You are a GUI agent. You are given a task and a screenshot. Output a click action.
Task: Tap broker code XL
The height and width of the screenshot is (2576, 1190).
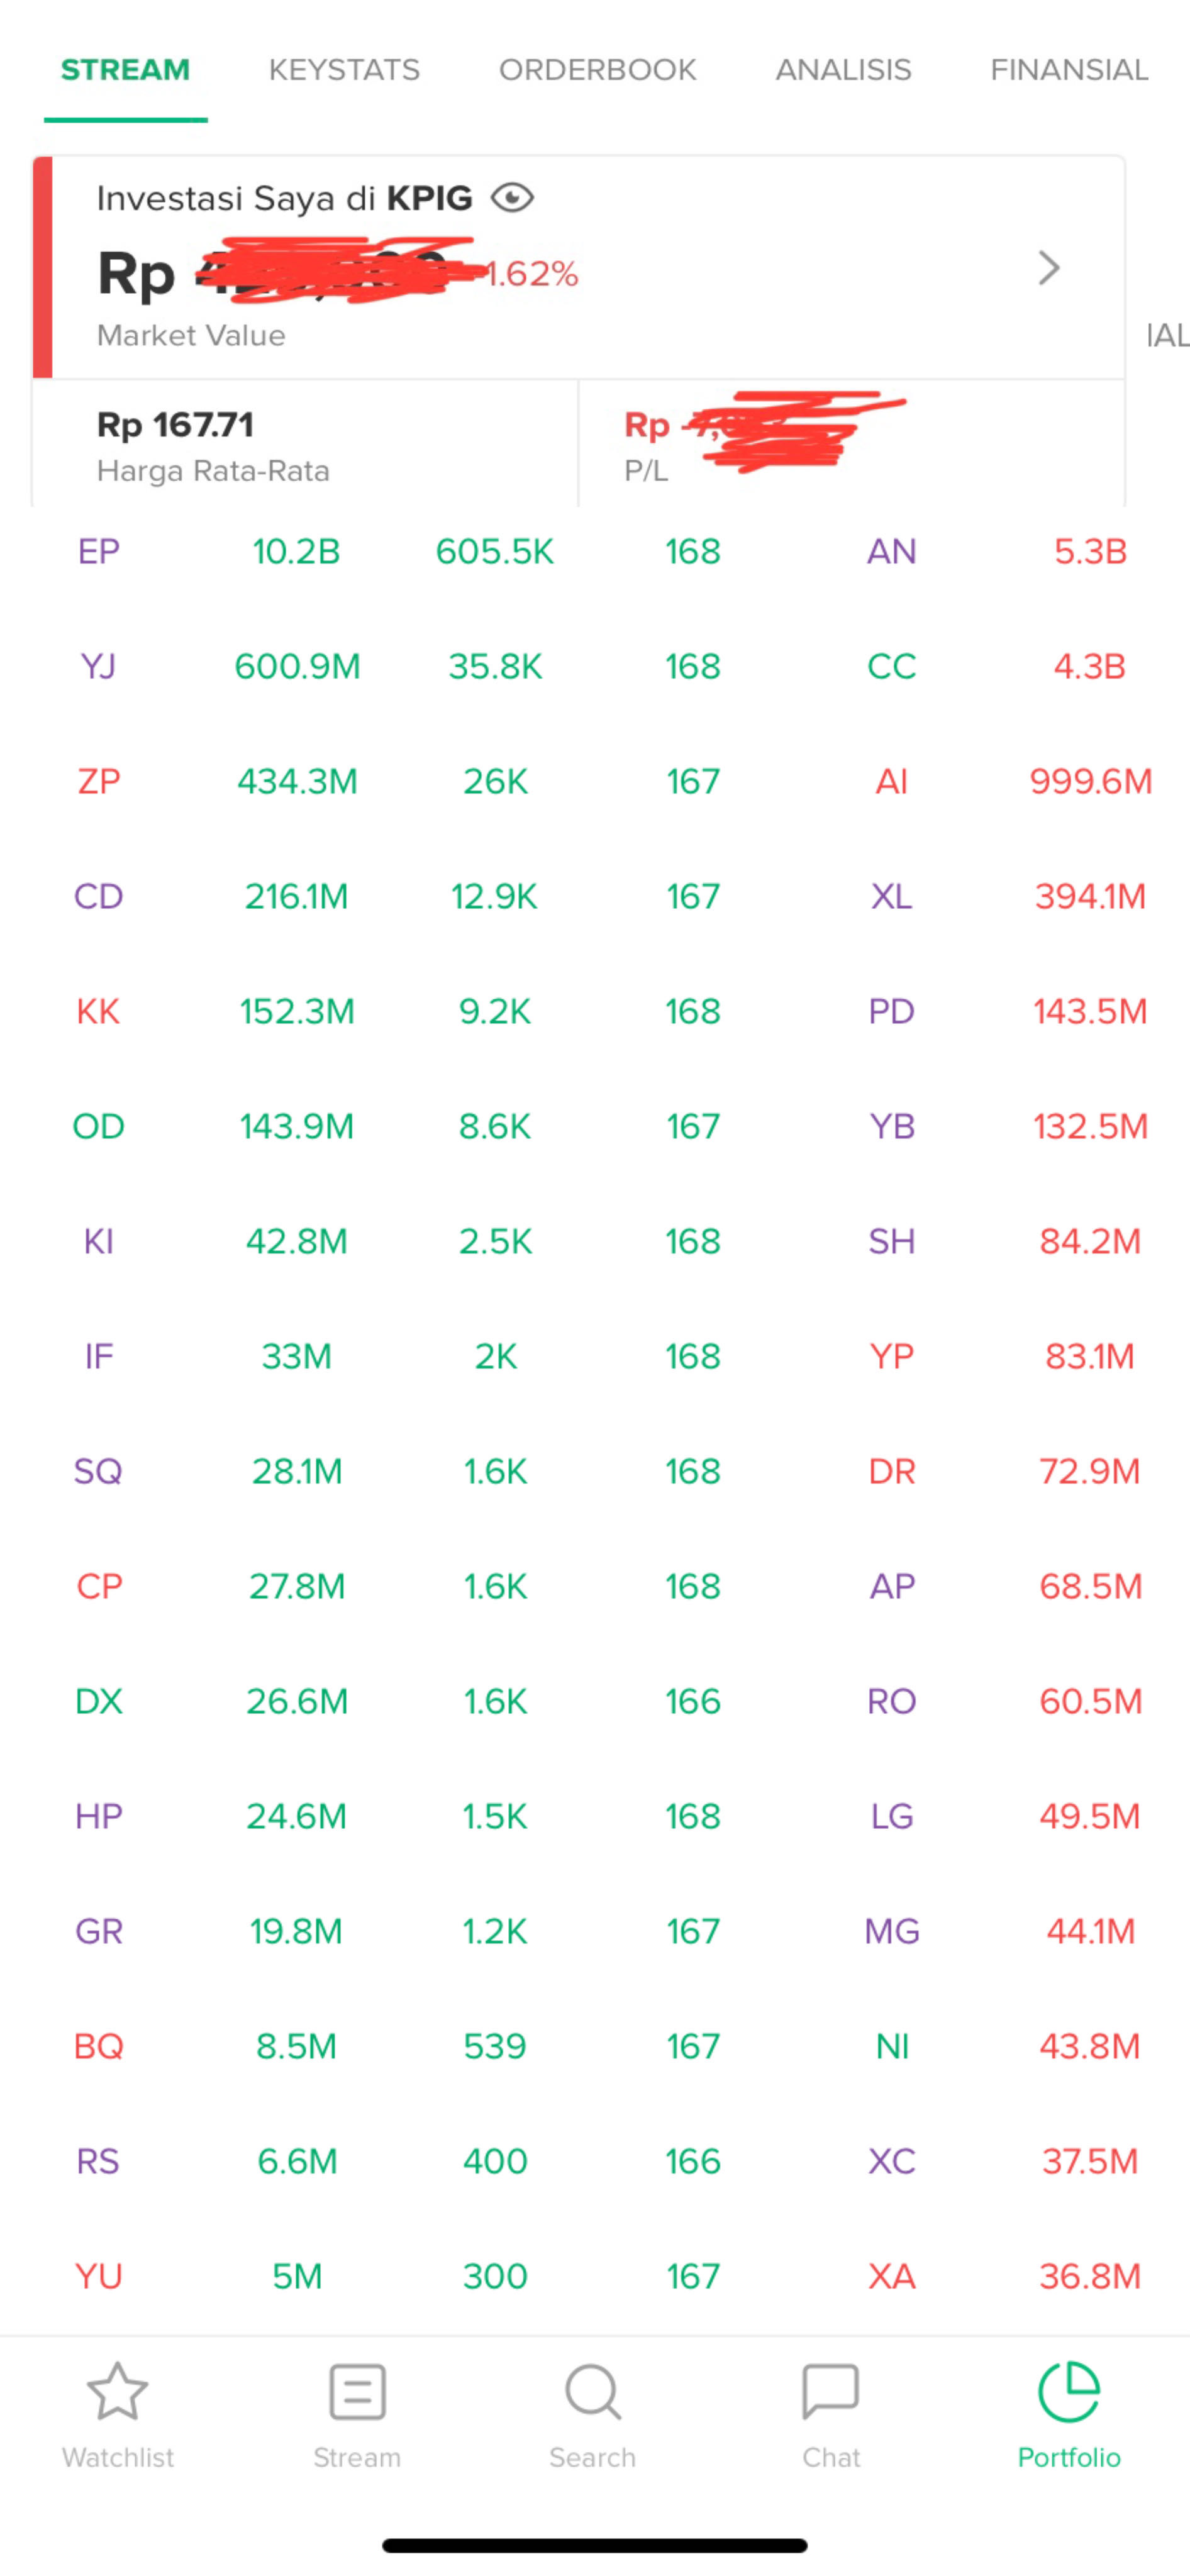(891, 897)
